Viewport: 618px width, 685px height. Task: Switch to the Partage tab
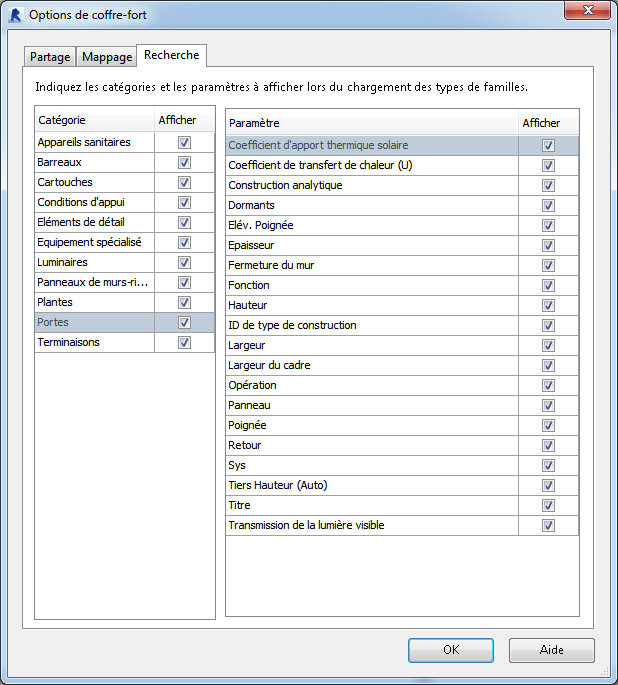(50, 57)
